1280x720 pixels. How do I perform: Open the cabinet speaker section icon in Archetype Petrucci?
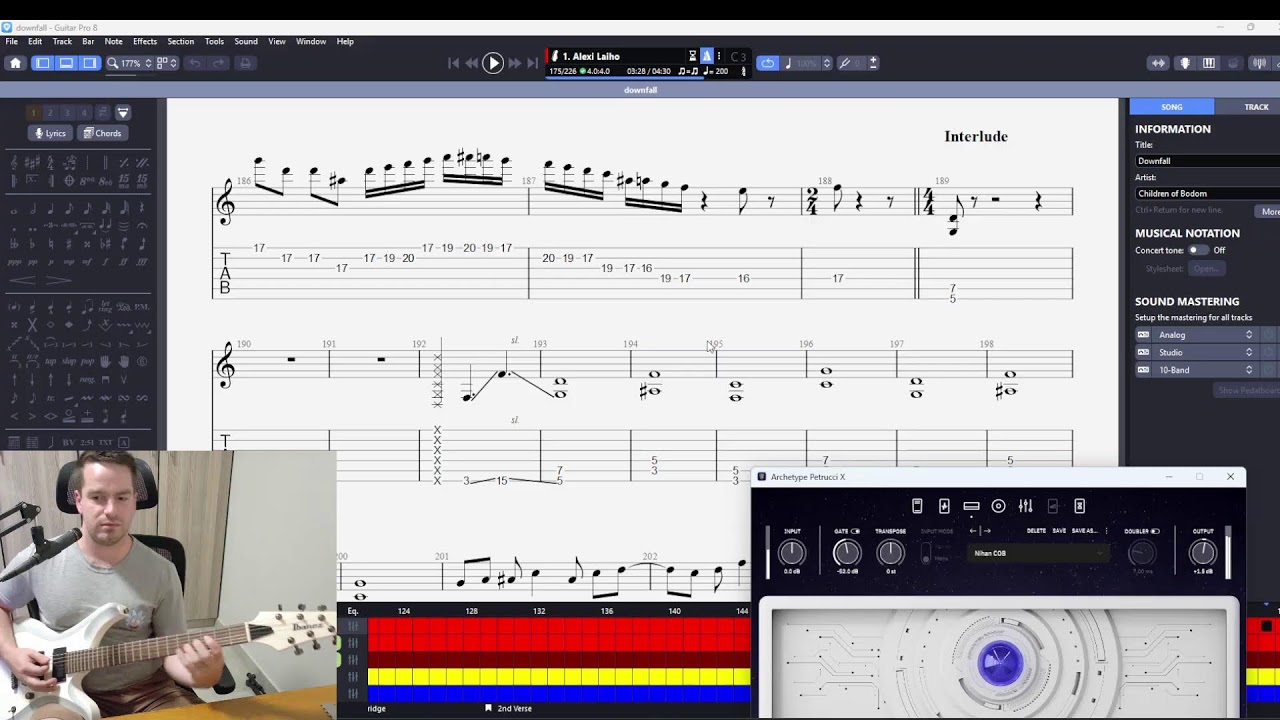click(998, 506)
